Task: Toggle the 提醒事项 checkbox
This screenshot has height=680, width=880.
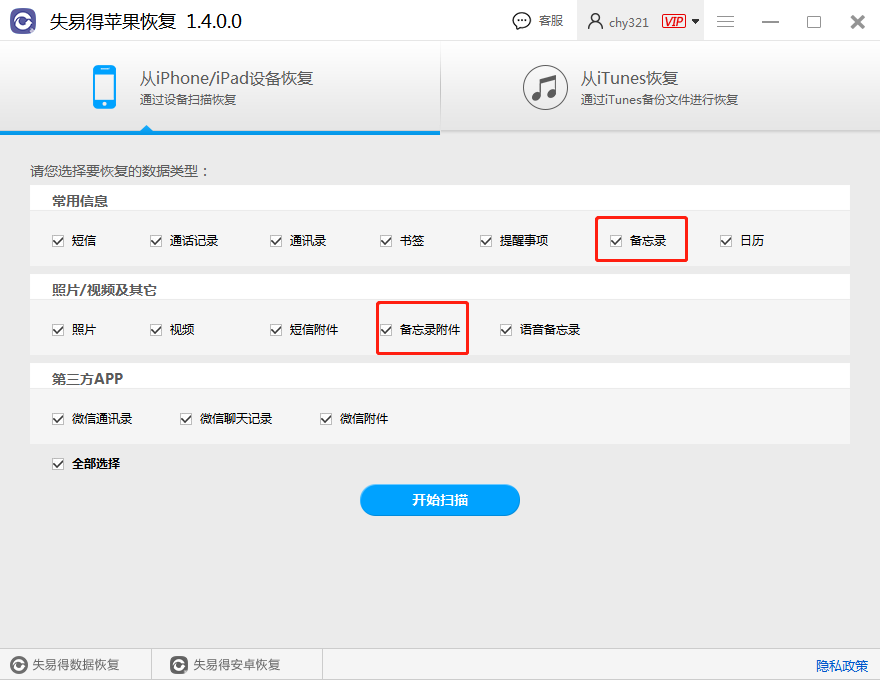Action: [x=486, y=241]
